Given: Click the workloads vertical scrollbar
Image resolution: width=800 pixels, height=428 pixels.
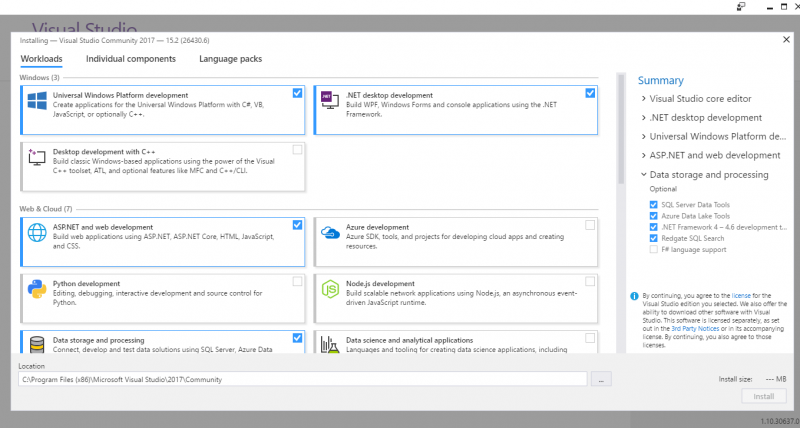Looking at the screenshot, I should point(621,128).
